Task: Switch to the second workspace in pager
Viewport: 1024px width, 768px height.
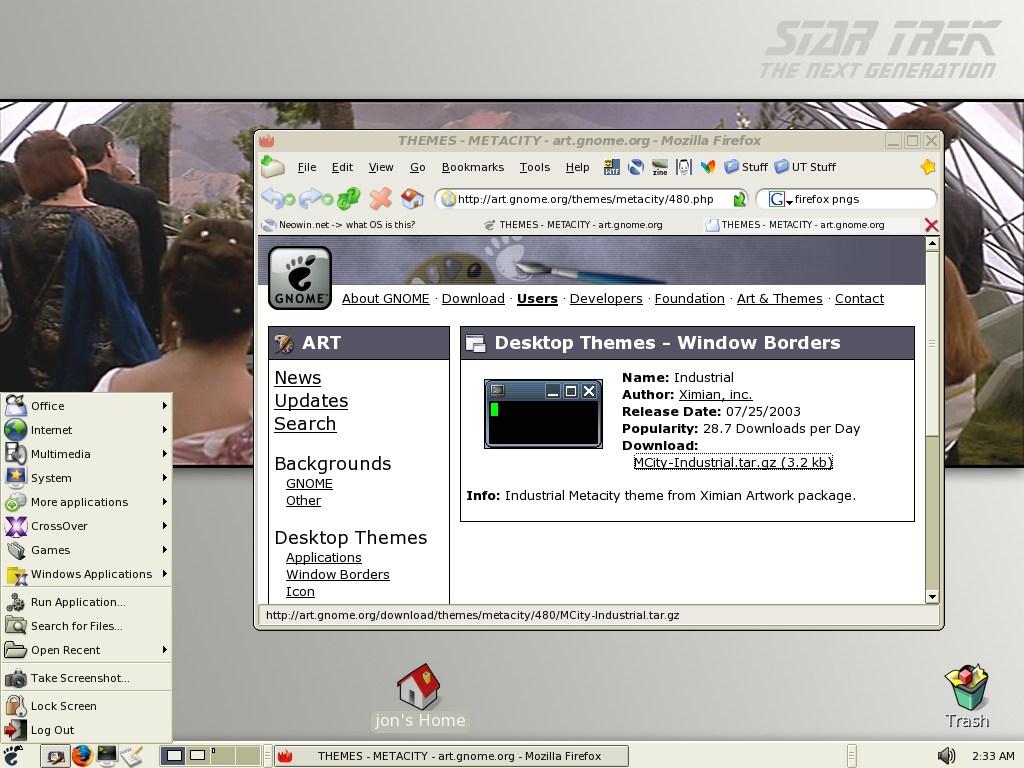Action: [198, 755]
